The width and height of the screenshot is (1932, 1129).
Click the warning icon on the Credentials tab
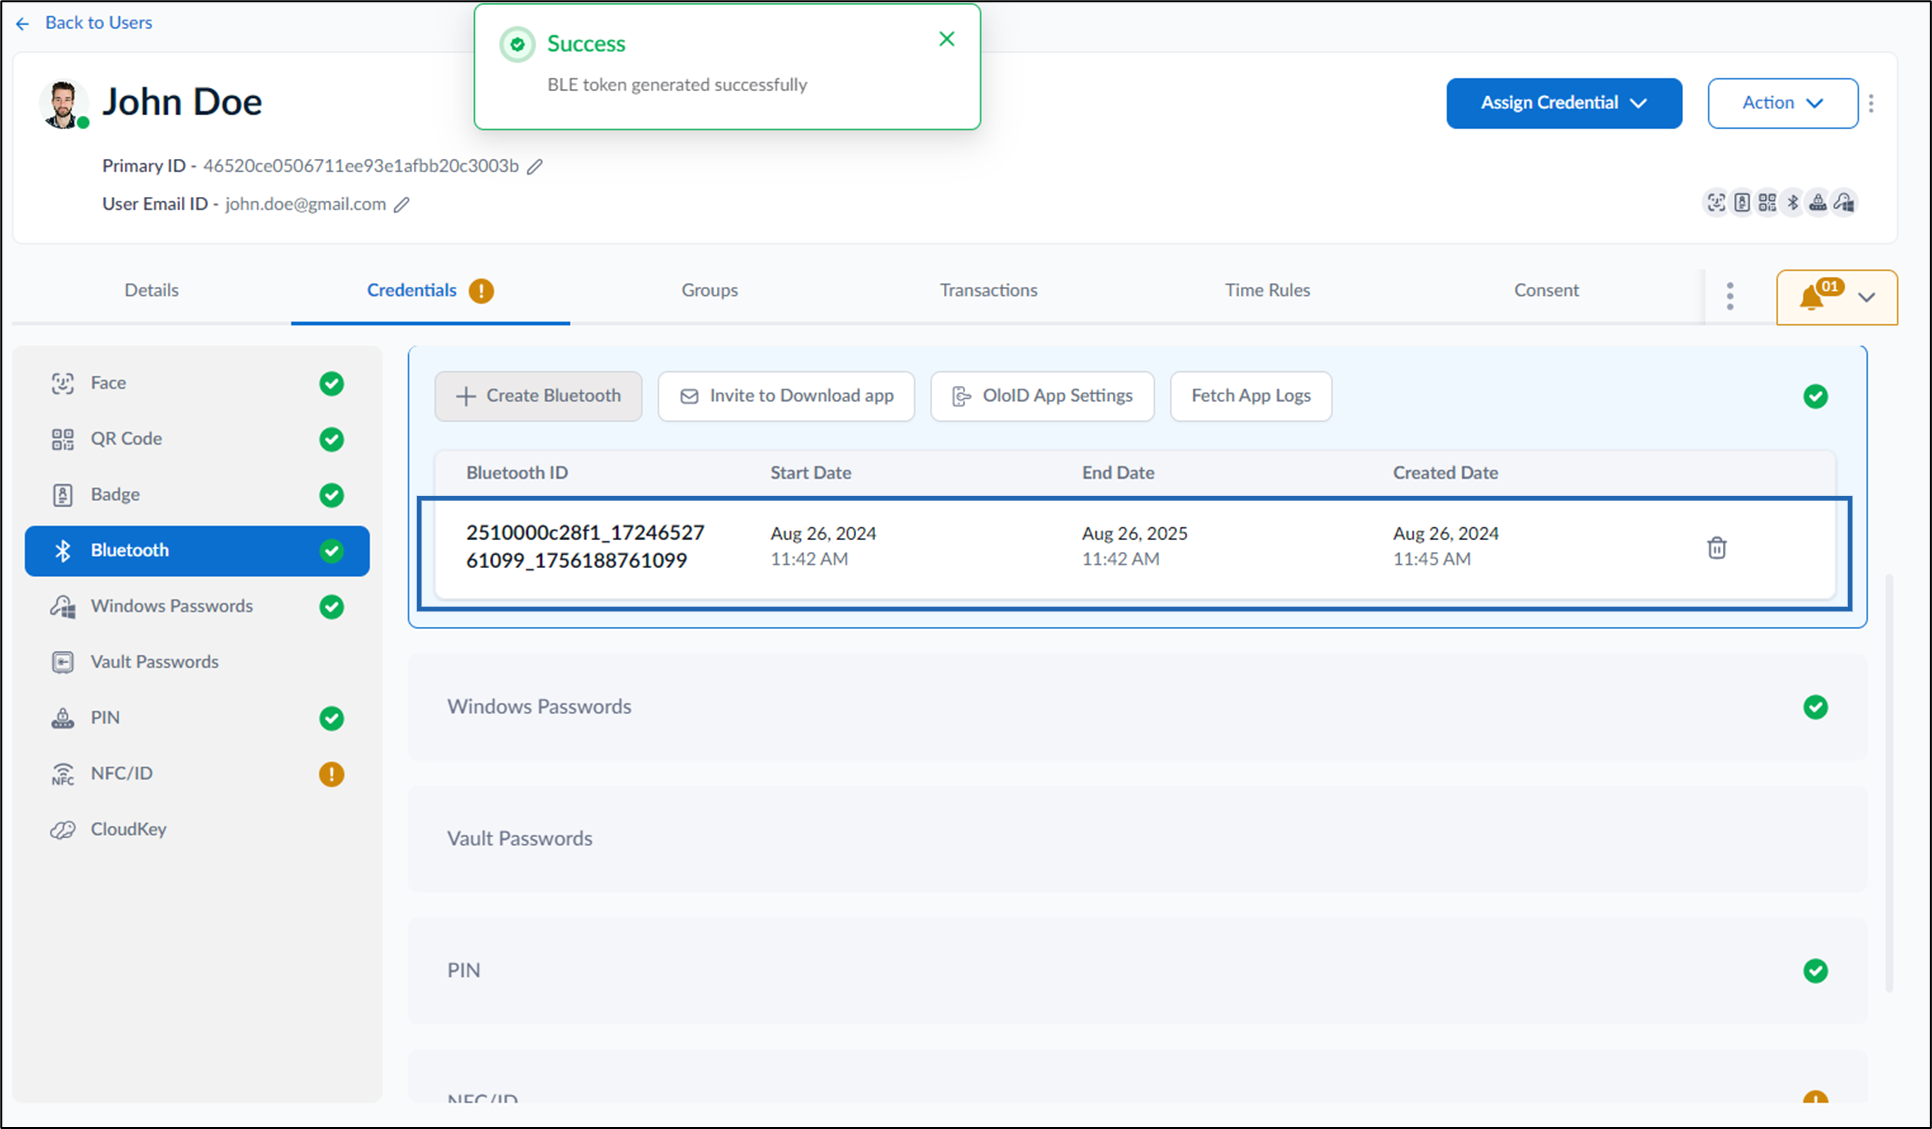(481, 291)
